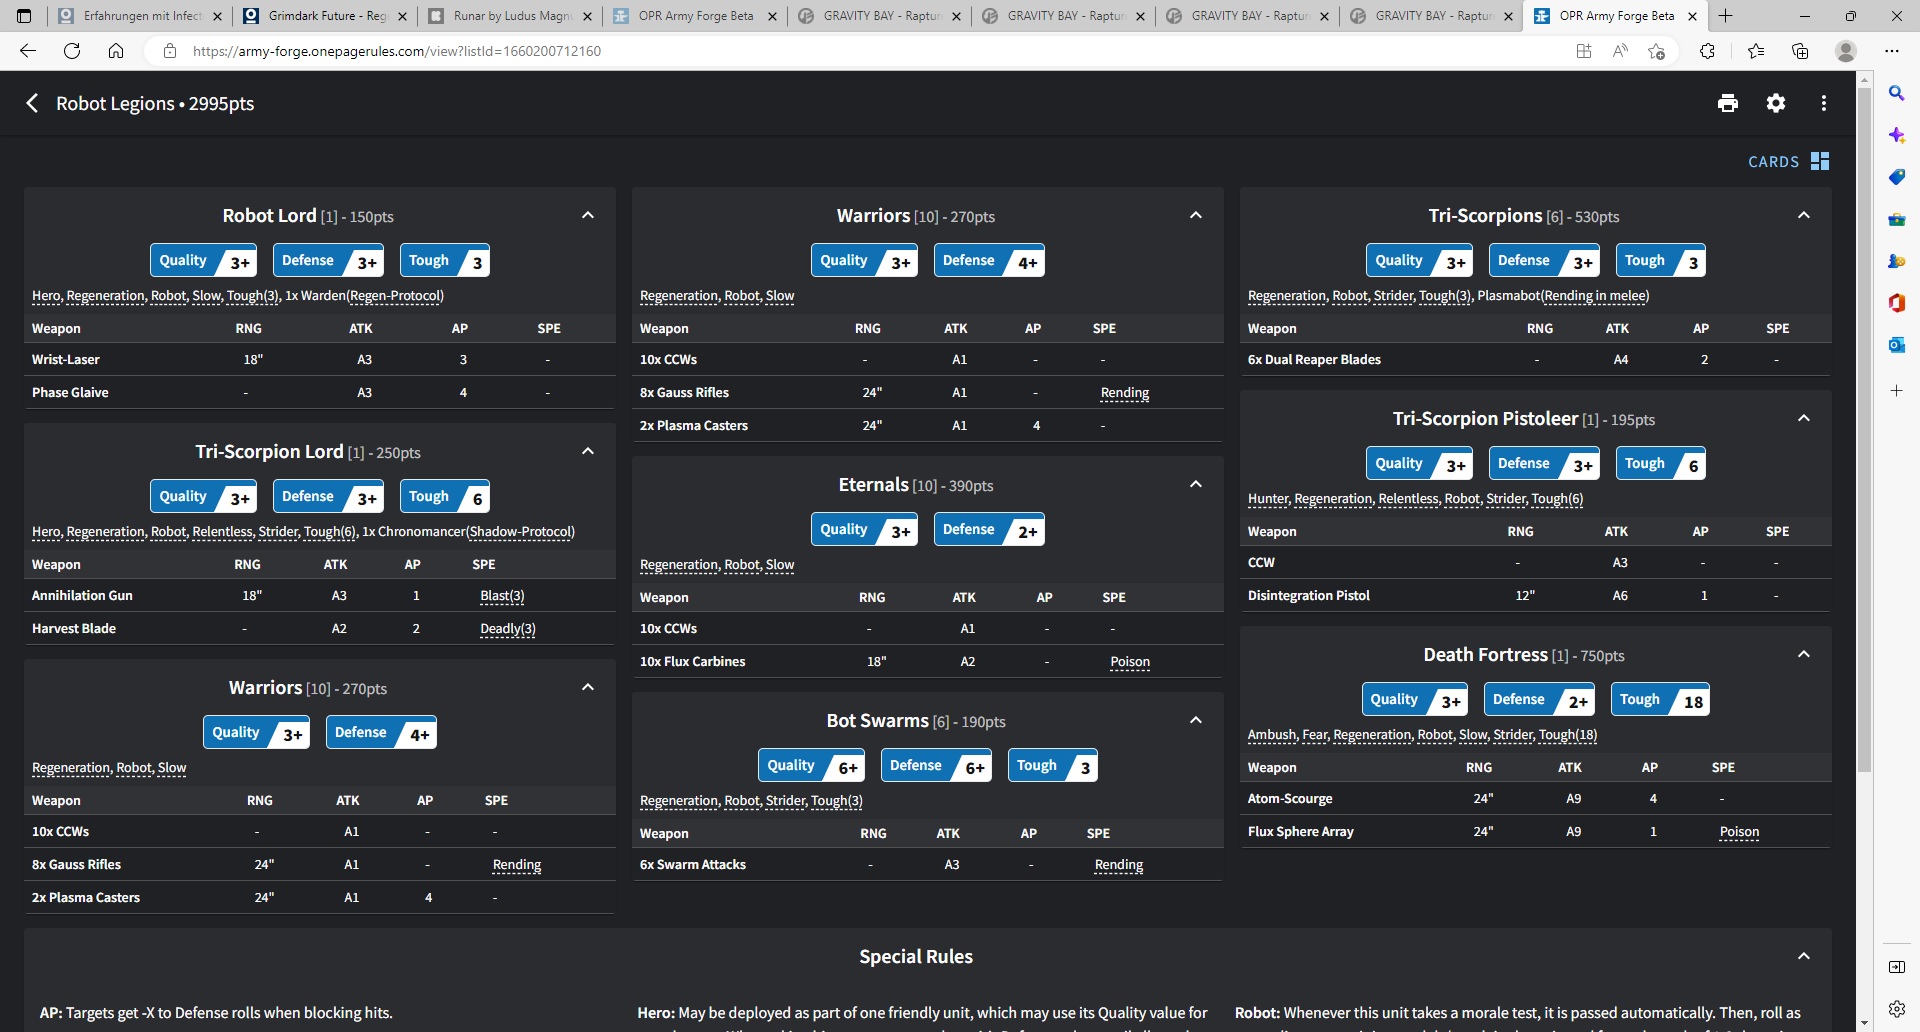Open the sidebar Office icon
This screenshot has height=1032, width=1920.
coord(1896,303)
